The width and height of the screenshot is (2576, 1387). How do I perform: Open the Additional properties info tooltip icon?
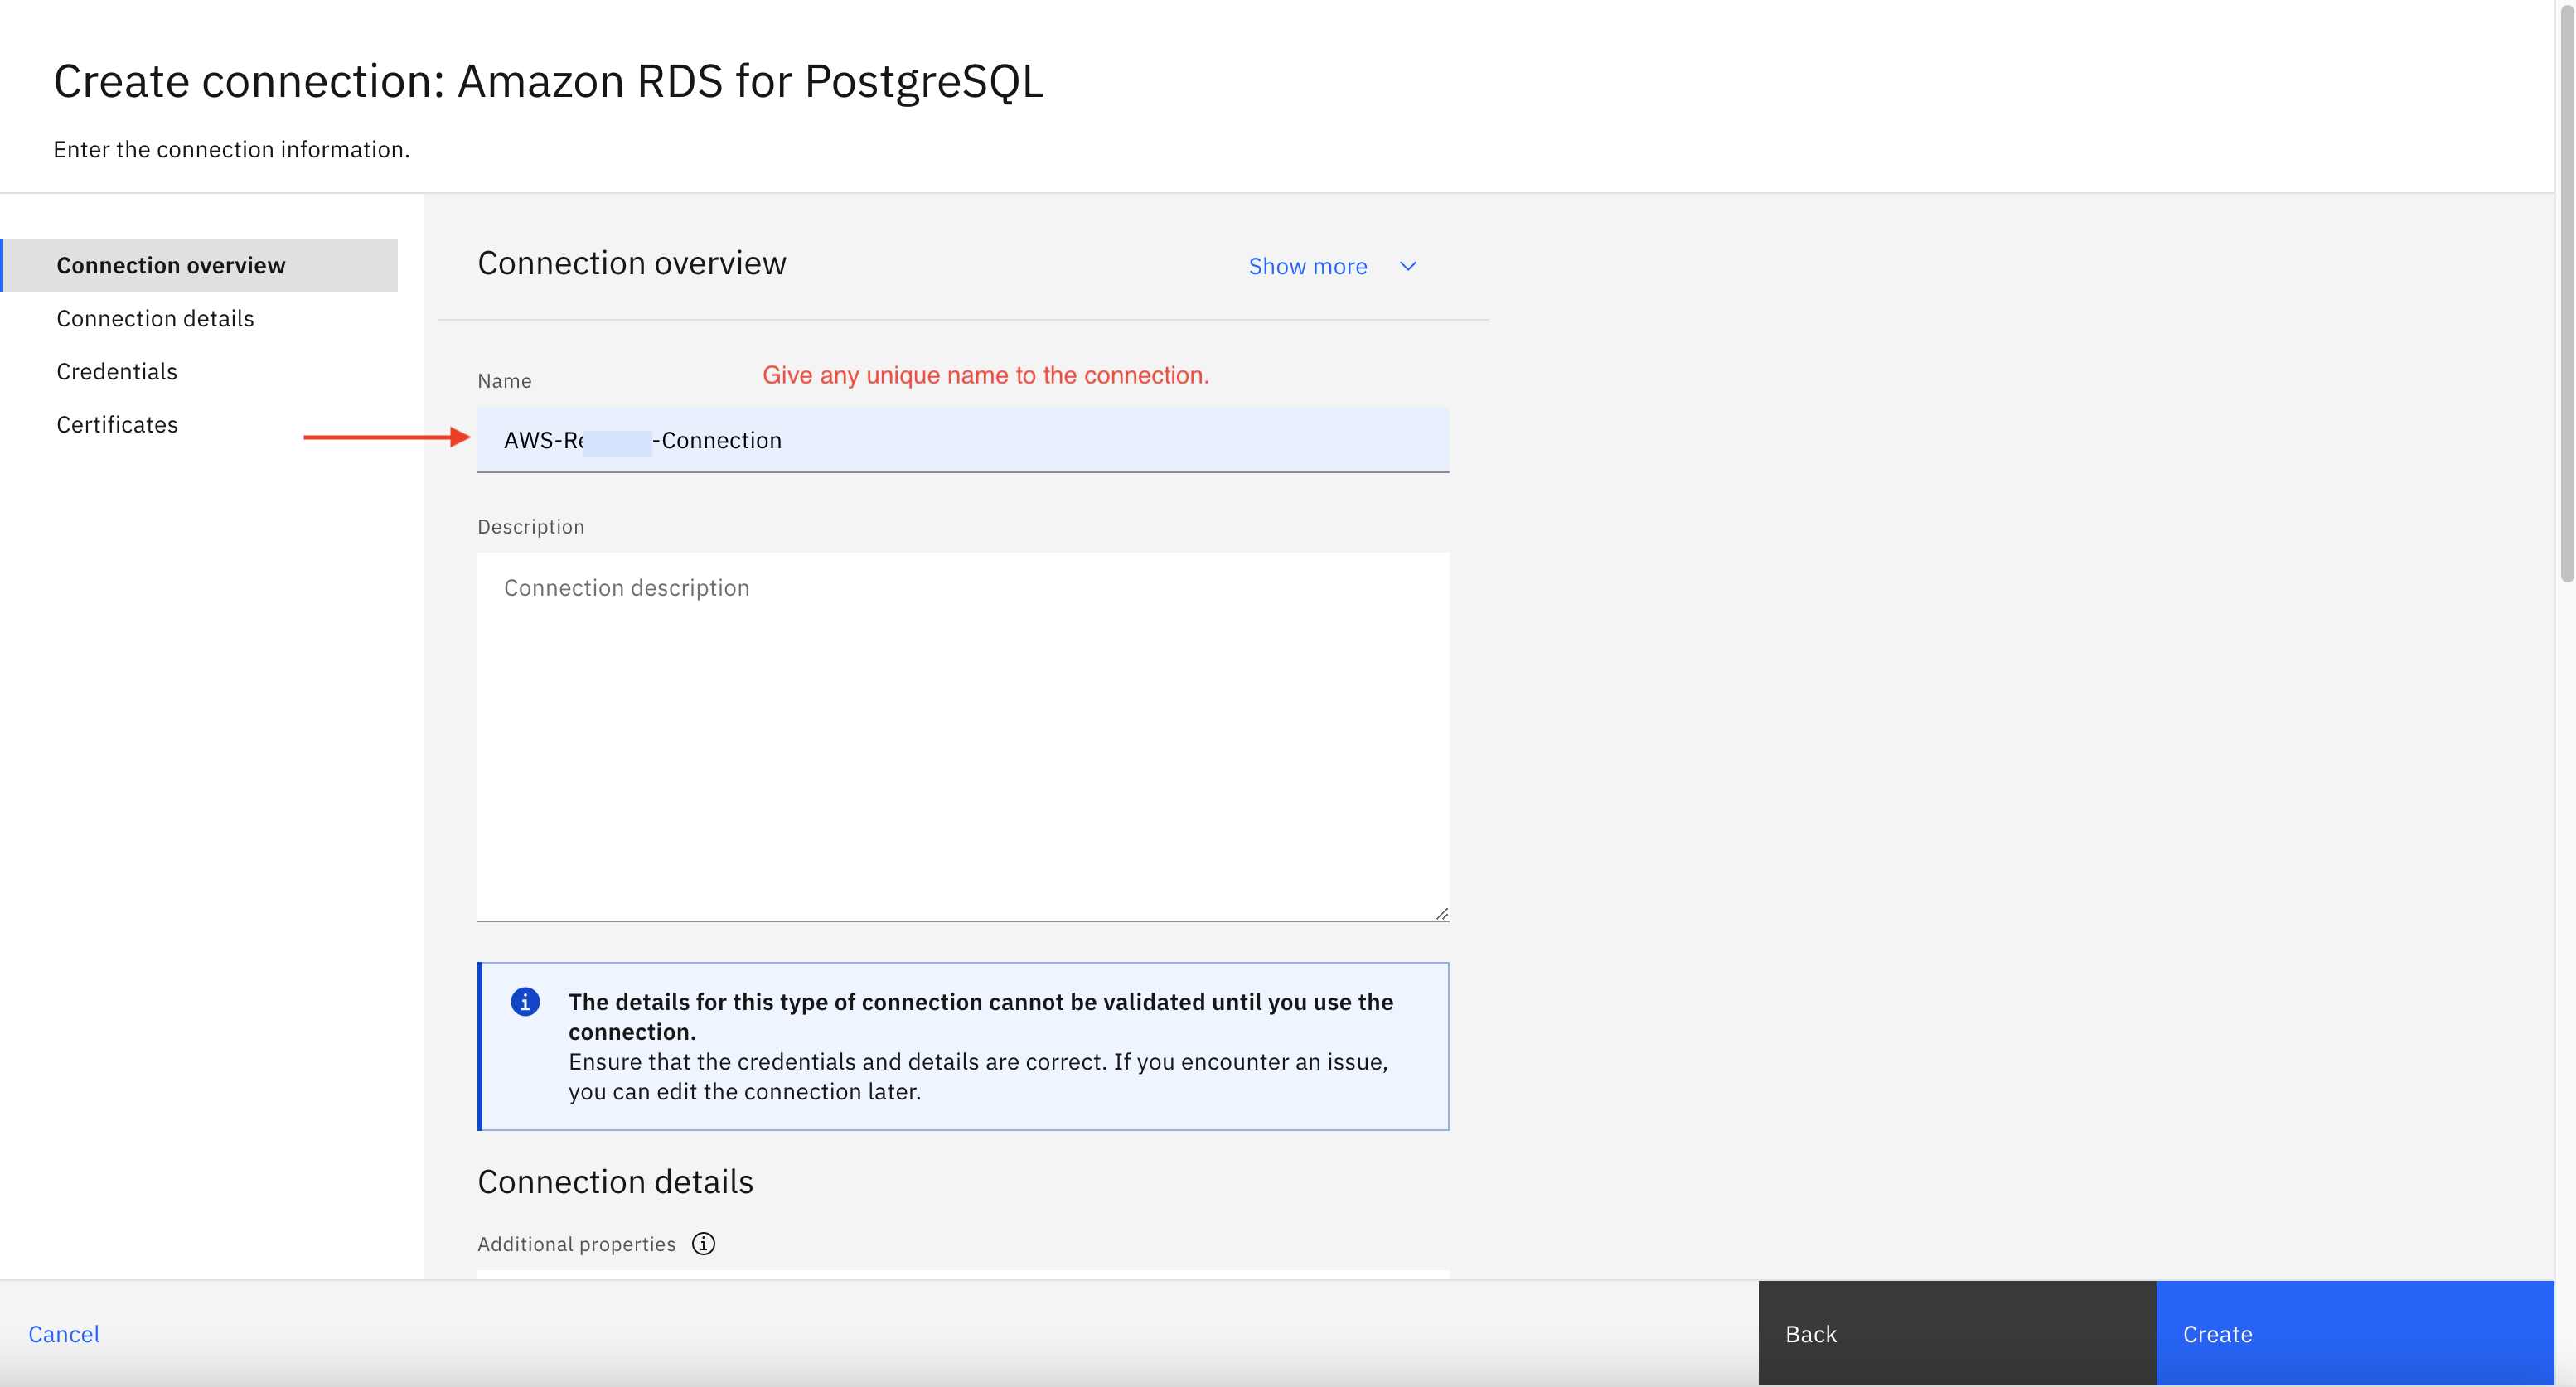coord(703,1243)
